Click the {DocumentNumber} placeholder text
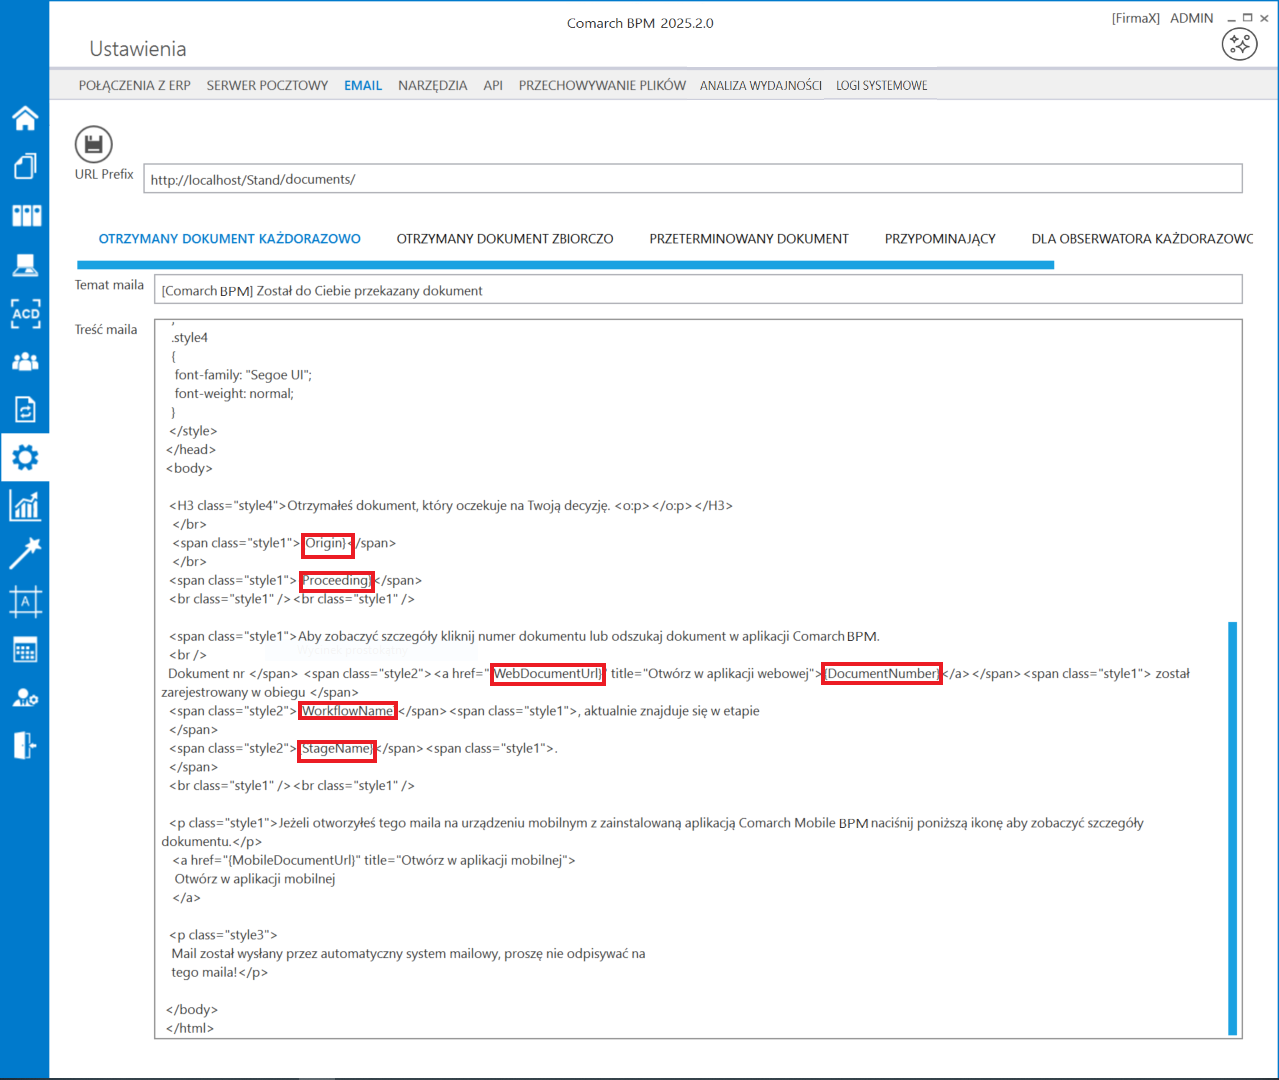 [883, 674]
